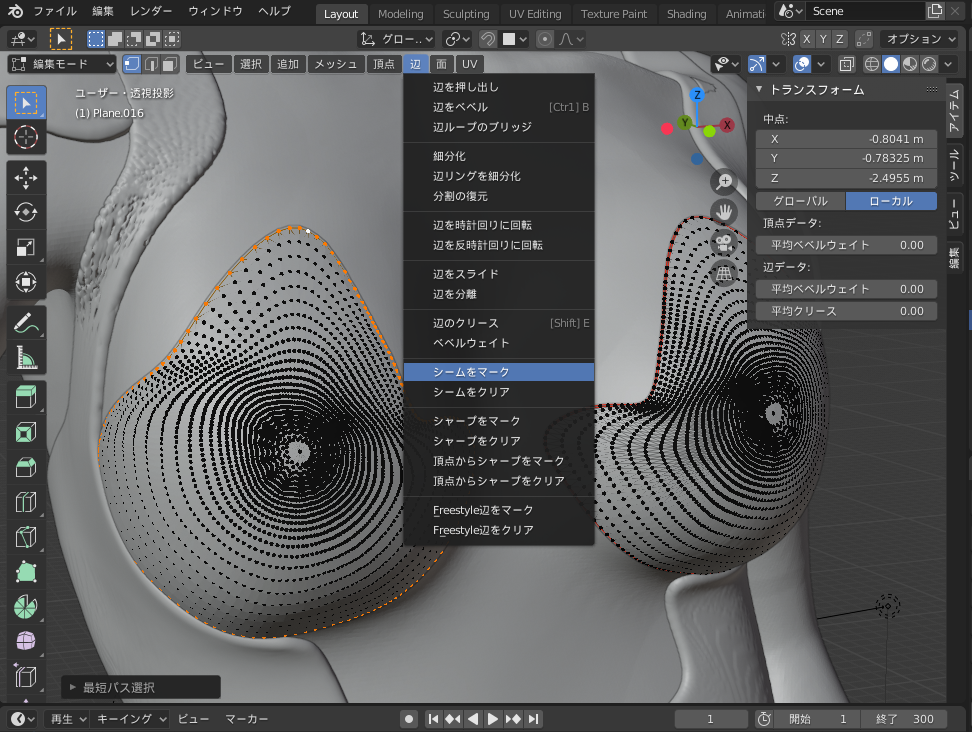Choose 細分化 menu entry
The height and width of the screenshot is (732, 972).
click(x=499, y=156)
